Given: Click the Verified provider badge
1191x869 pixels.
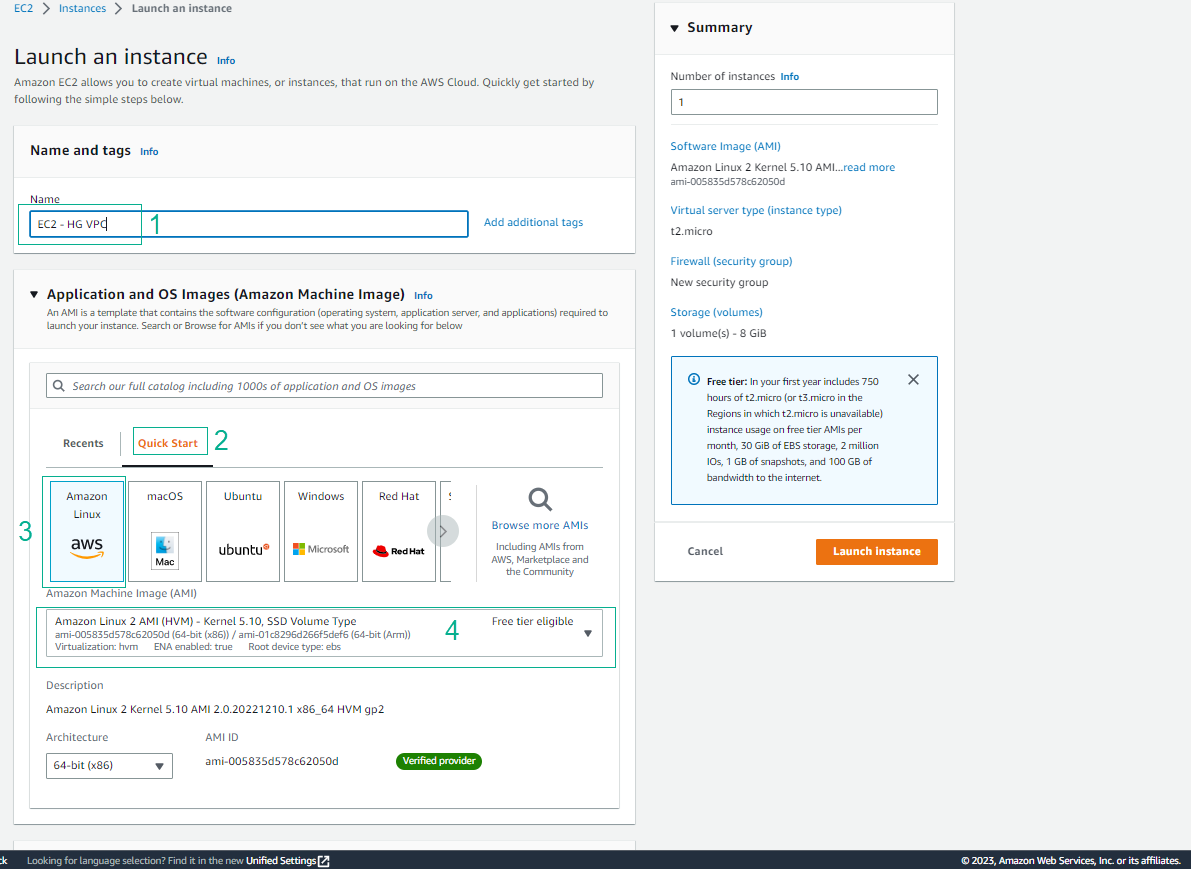Looking at the screenshot, I should click(439, 761).
